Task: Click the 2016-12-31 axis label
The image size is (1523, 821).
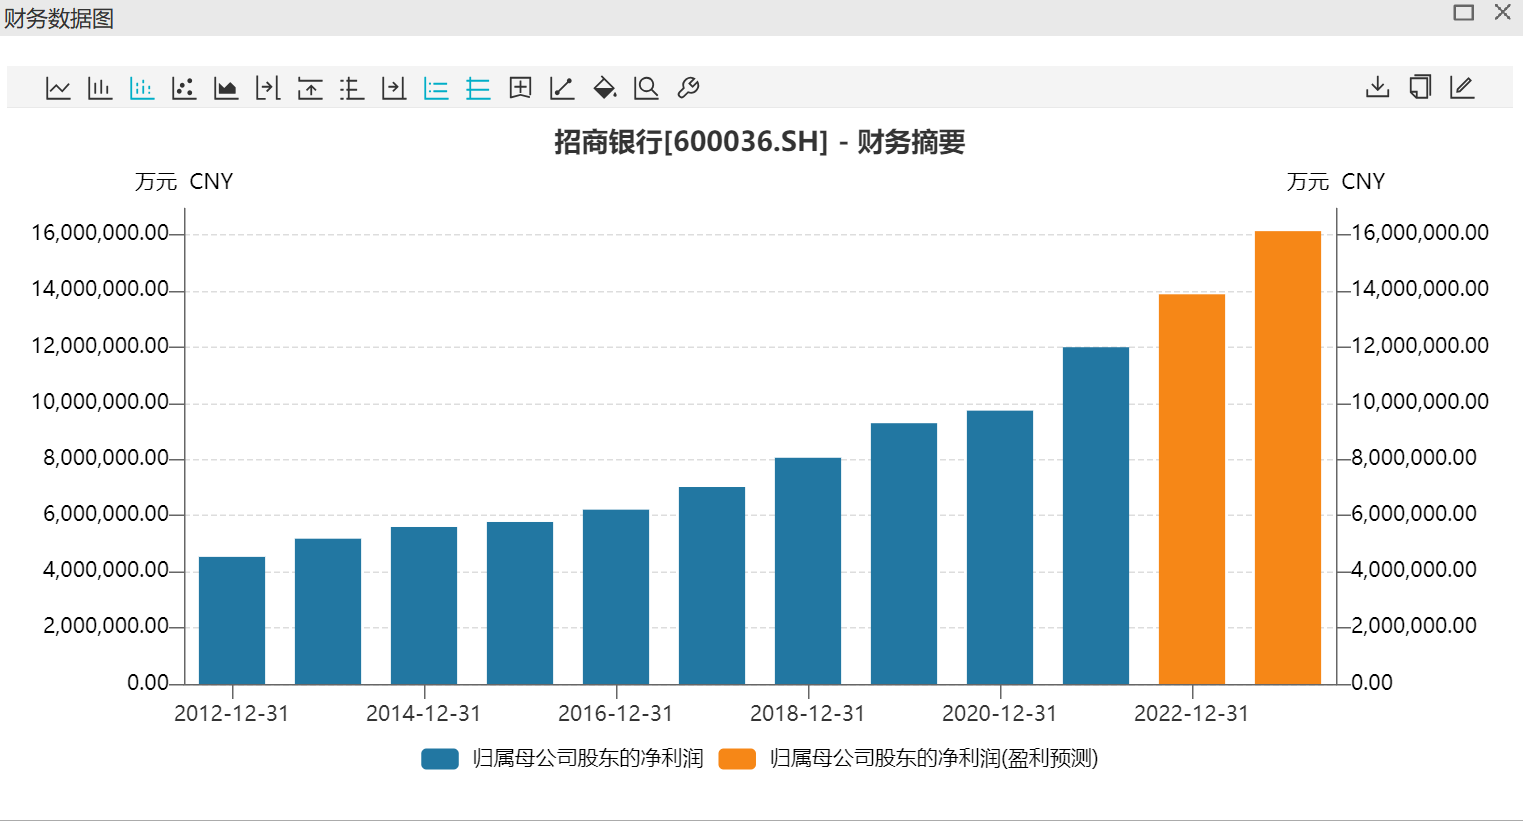Action: coord(616,714)
